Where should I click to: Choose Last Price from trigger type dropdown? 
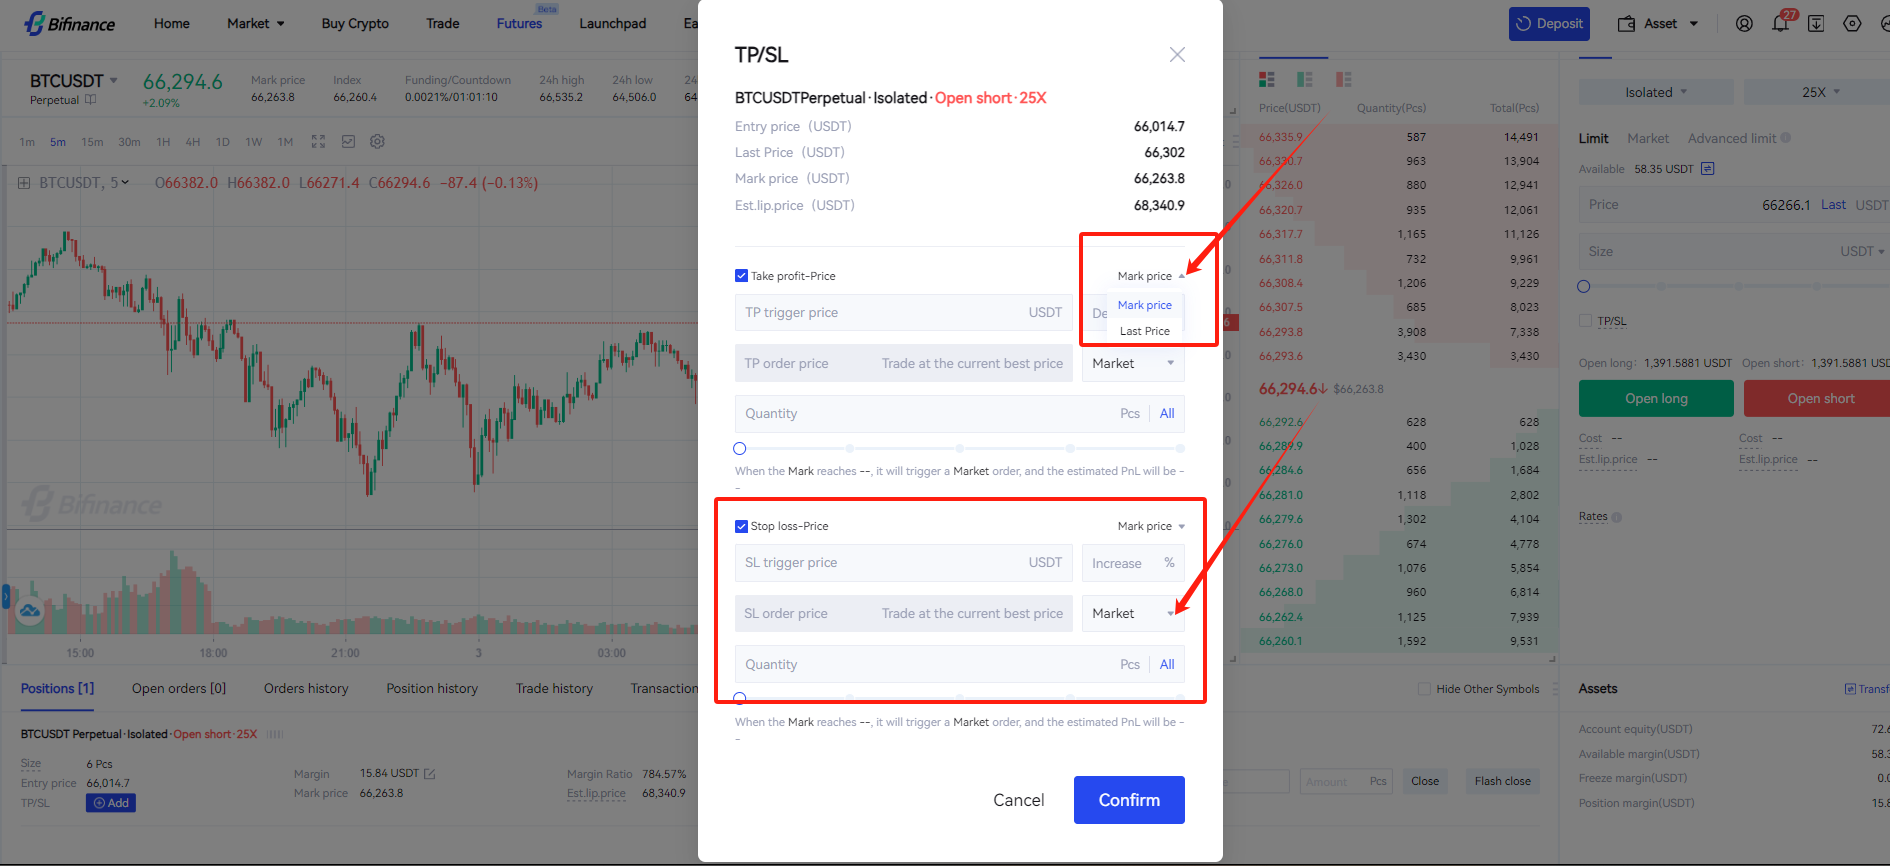point(1144,331)
